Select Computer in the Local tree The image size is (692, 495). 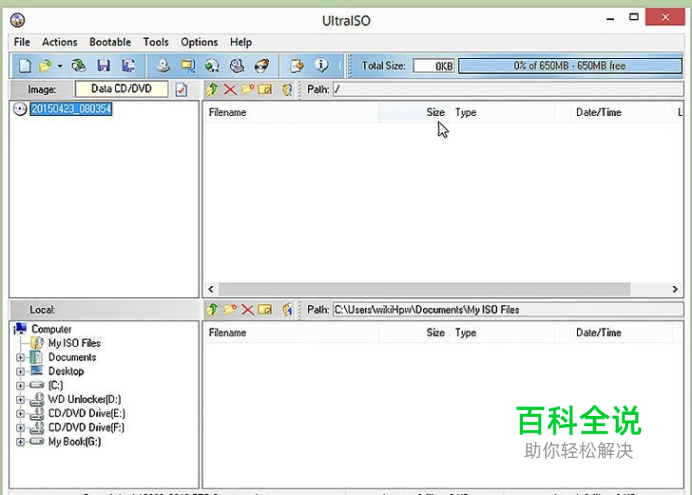pyautogui.click(x=51, y=329)
